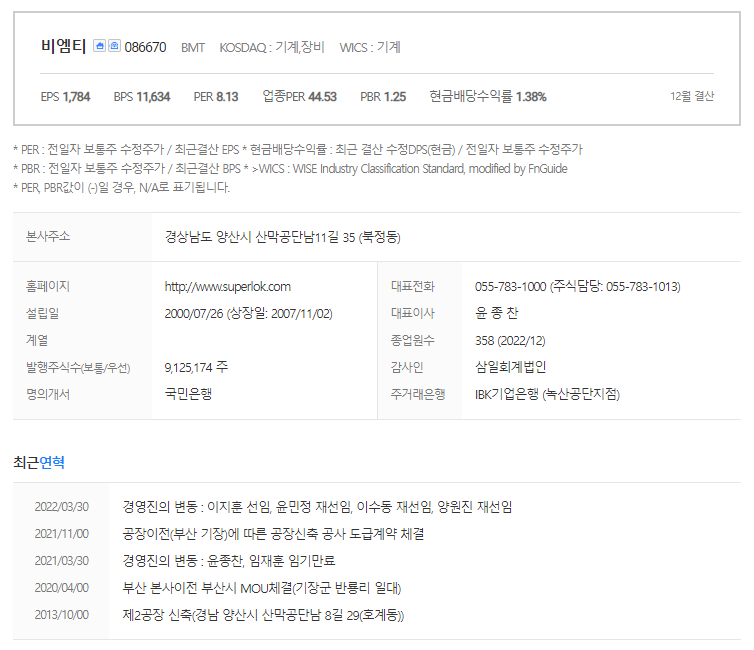Image resolution: width=754 pixels, height=650 pixels.
Task: Click the 발행주식수 value 9,125,174 주
Action: (x=196, y=368)
